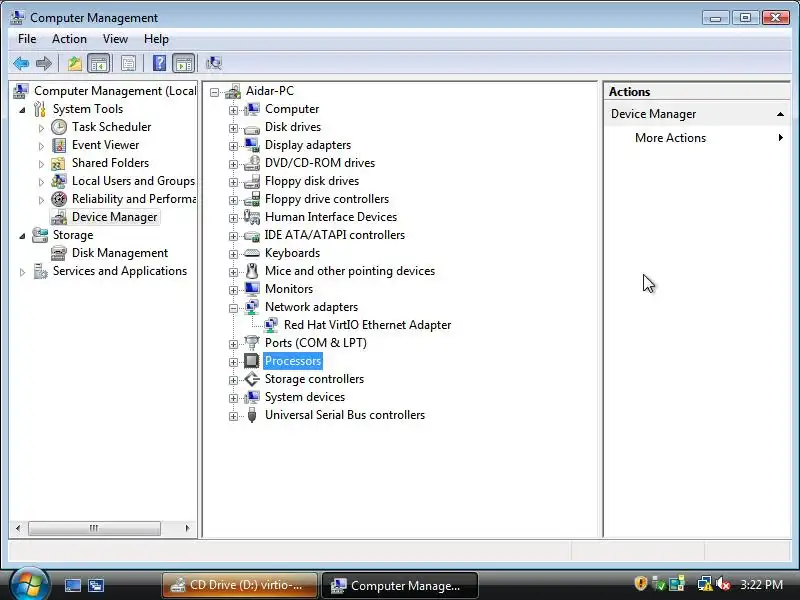Click the Human Interface Devices icon
Screen dimensions: 800x600
click(252, 217)
